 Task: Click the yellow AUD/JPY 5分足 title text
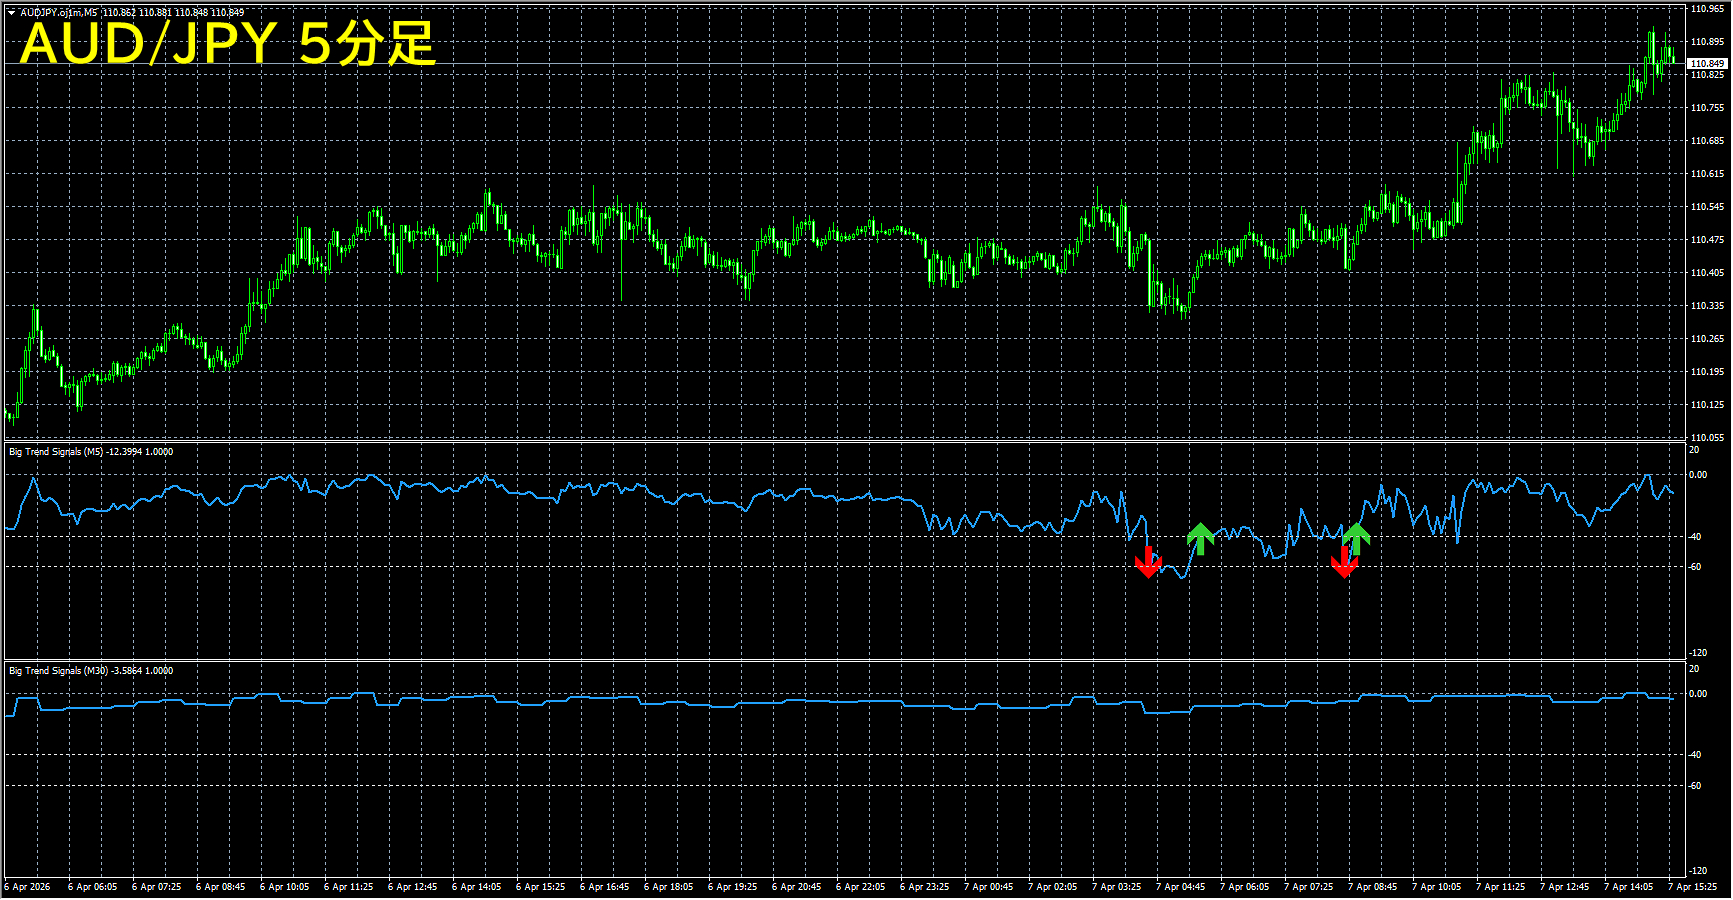coord(228,44)
